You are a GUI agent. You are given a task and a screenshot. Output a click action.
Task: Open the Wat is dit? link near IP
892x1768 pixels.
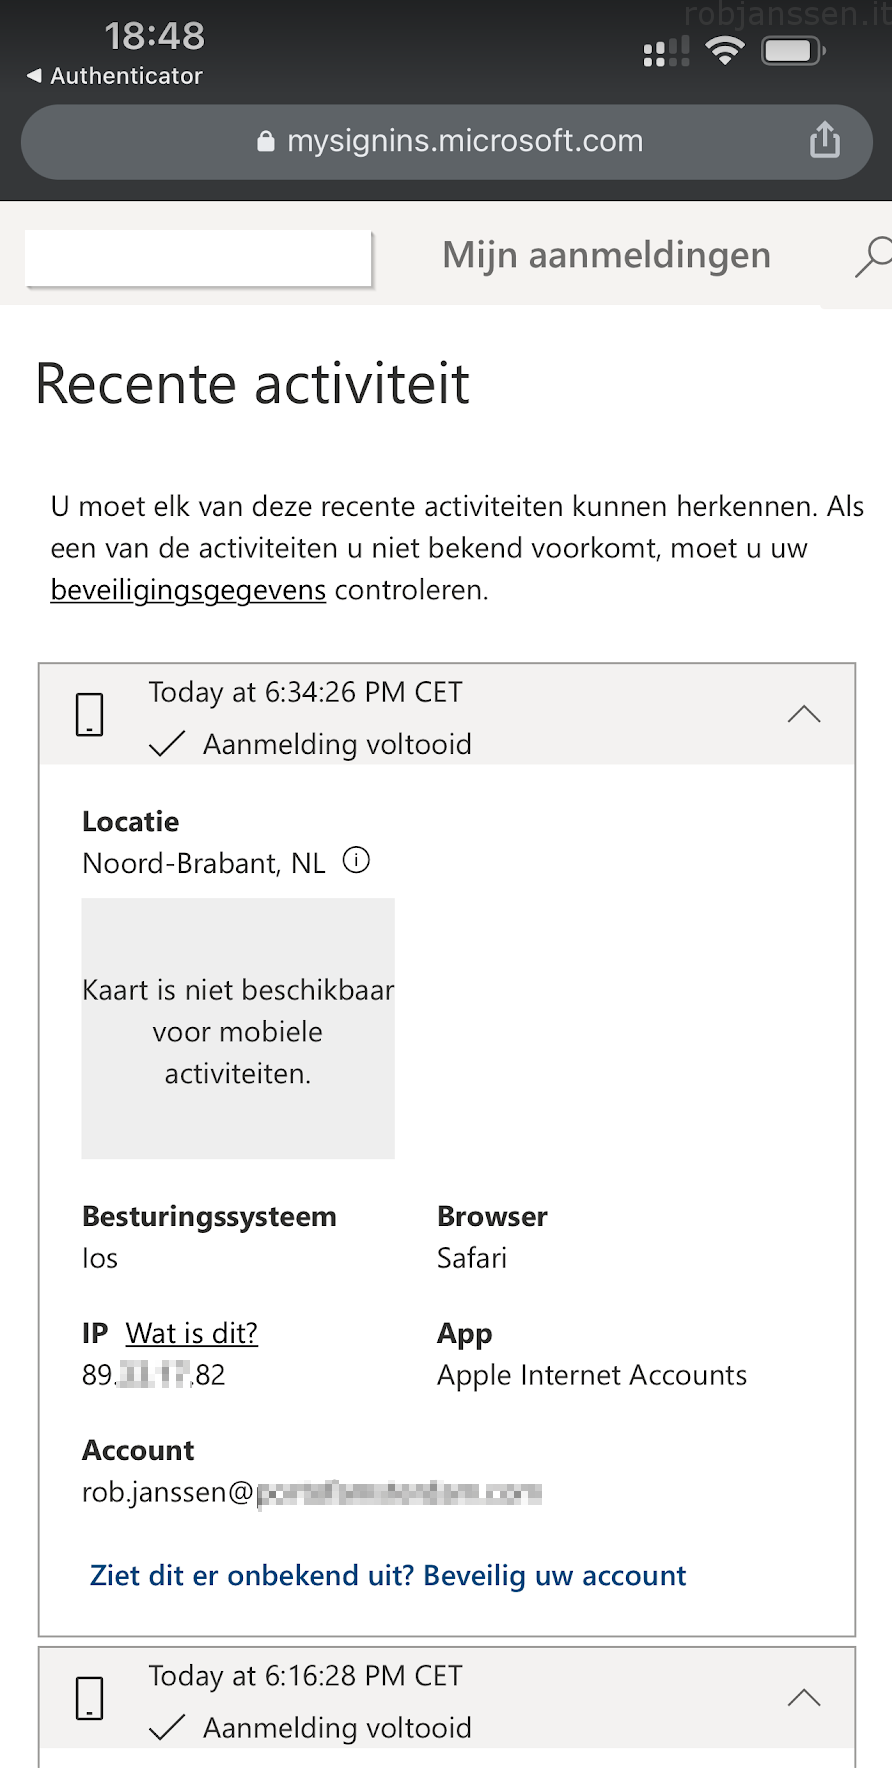coord(191,1333)
